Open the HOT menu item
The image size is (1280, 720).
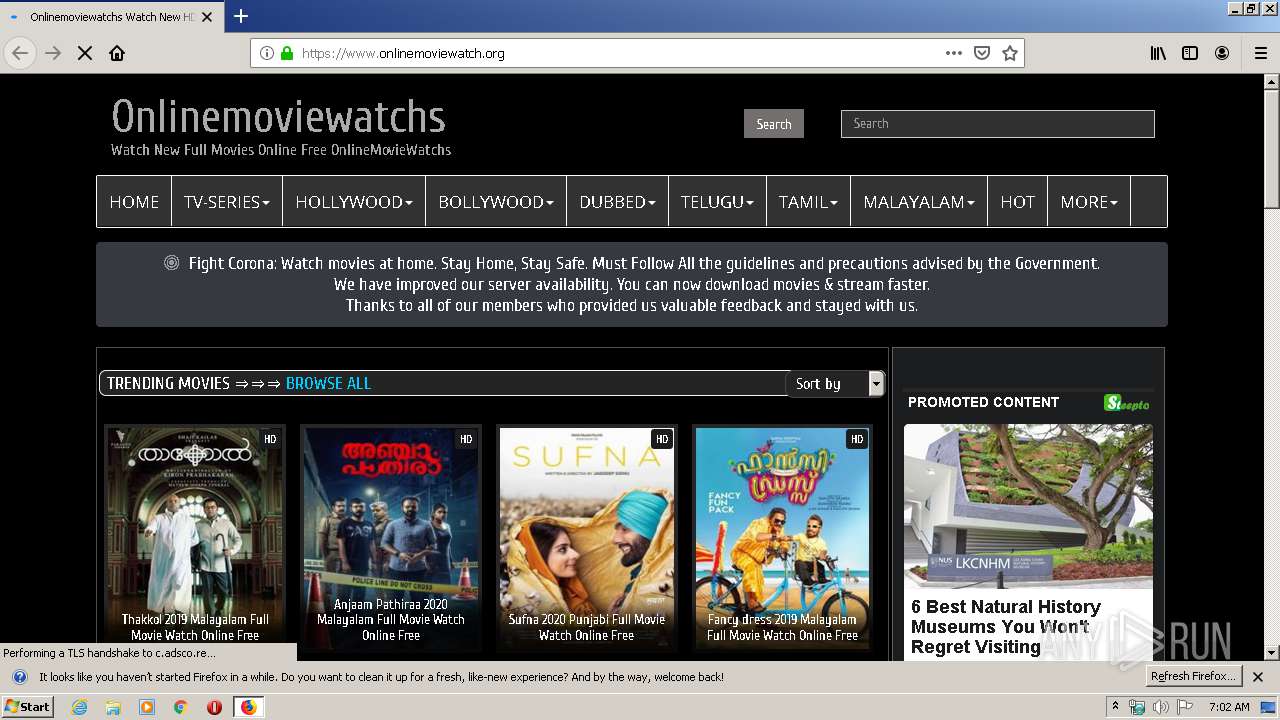1018,202
